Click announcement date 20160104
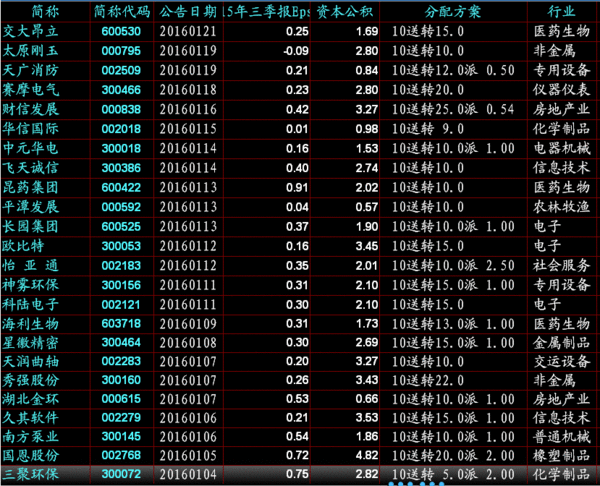The height and width of the screenshot is (486, 600). click(x=188, y=475)
